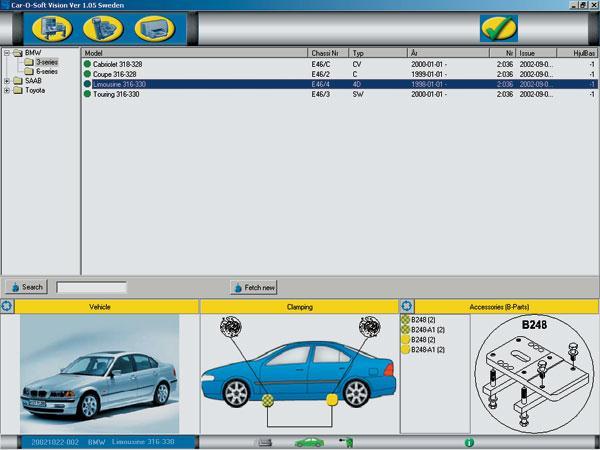The height and width of the screenshot is (450, 600).
Task: Select the 3-series folder
Action: (41, 62)
